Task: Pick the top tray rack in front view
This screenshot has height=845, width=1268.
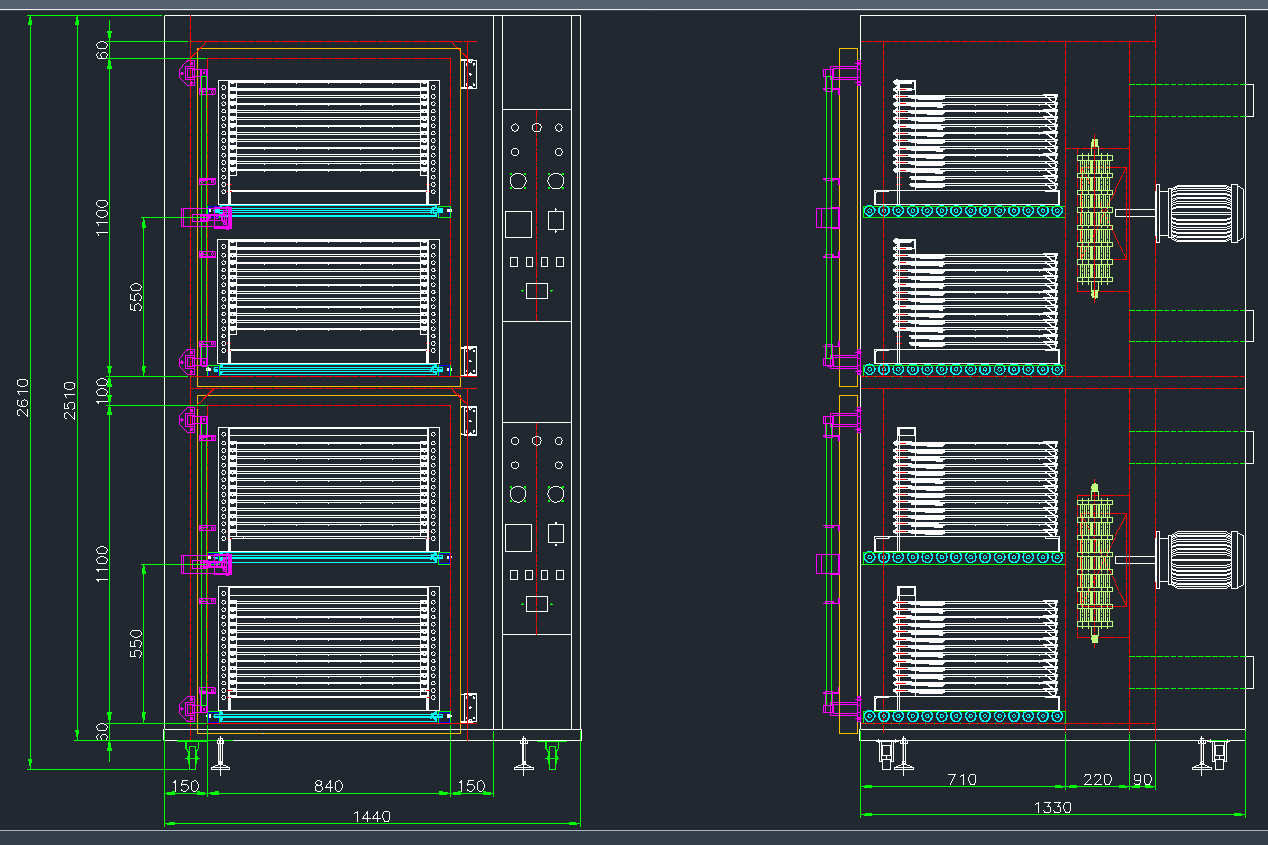Action: click(x=329, y=142)
